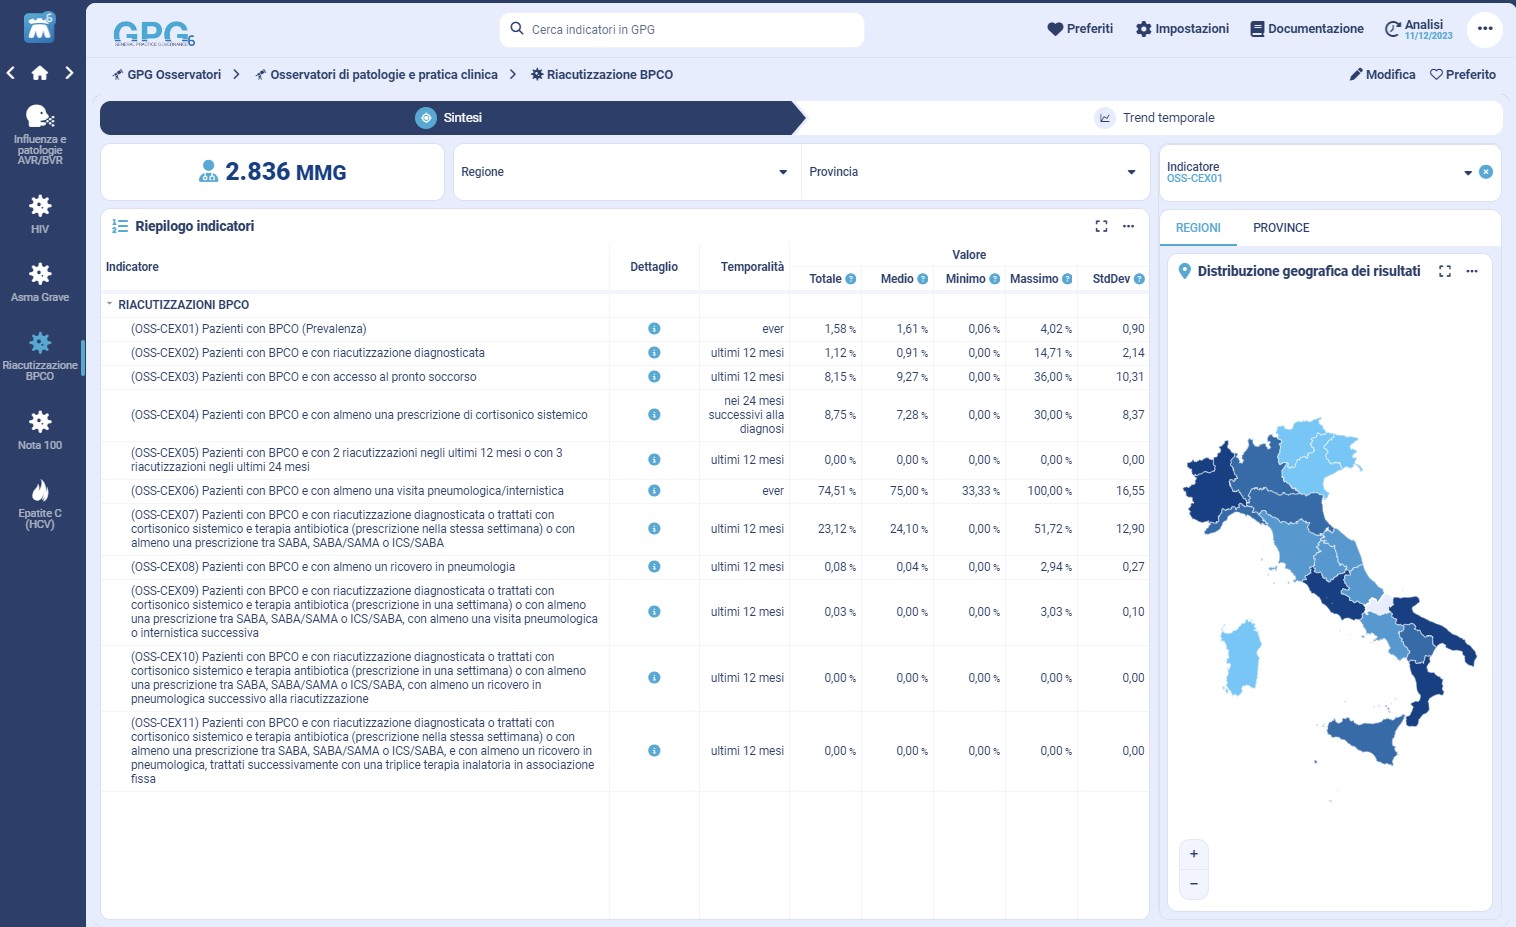Viewport: 1516px width, 927px height.
Task: Click the home icon in sidebar
Action: 40,73
